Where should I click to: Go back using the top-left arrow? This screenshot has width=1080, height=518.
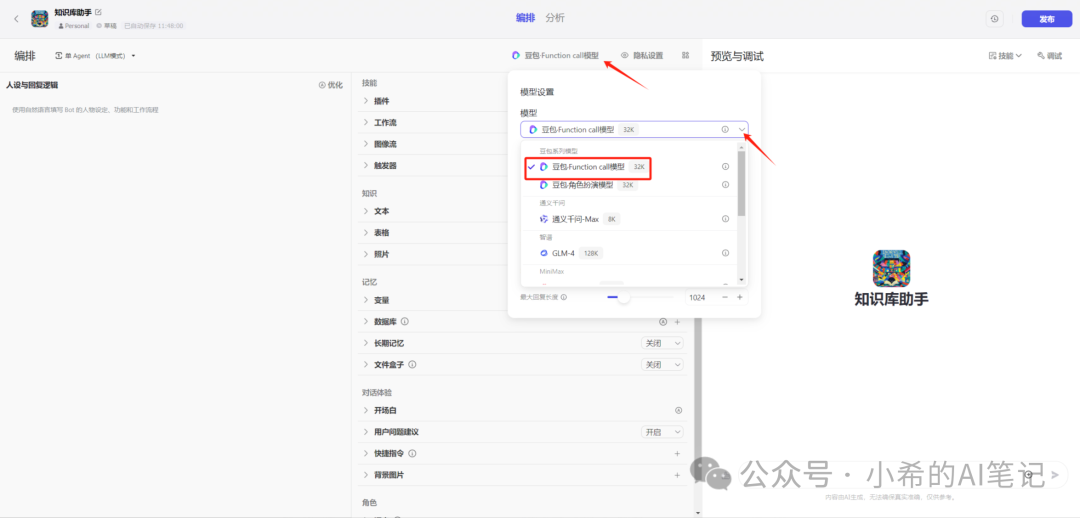(x=17, y=19)
